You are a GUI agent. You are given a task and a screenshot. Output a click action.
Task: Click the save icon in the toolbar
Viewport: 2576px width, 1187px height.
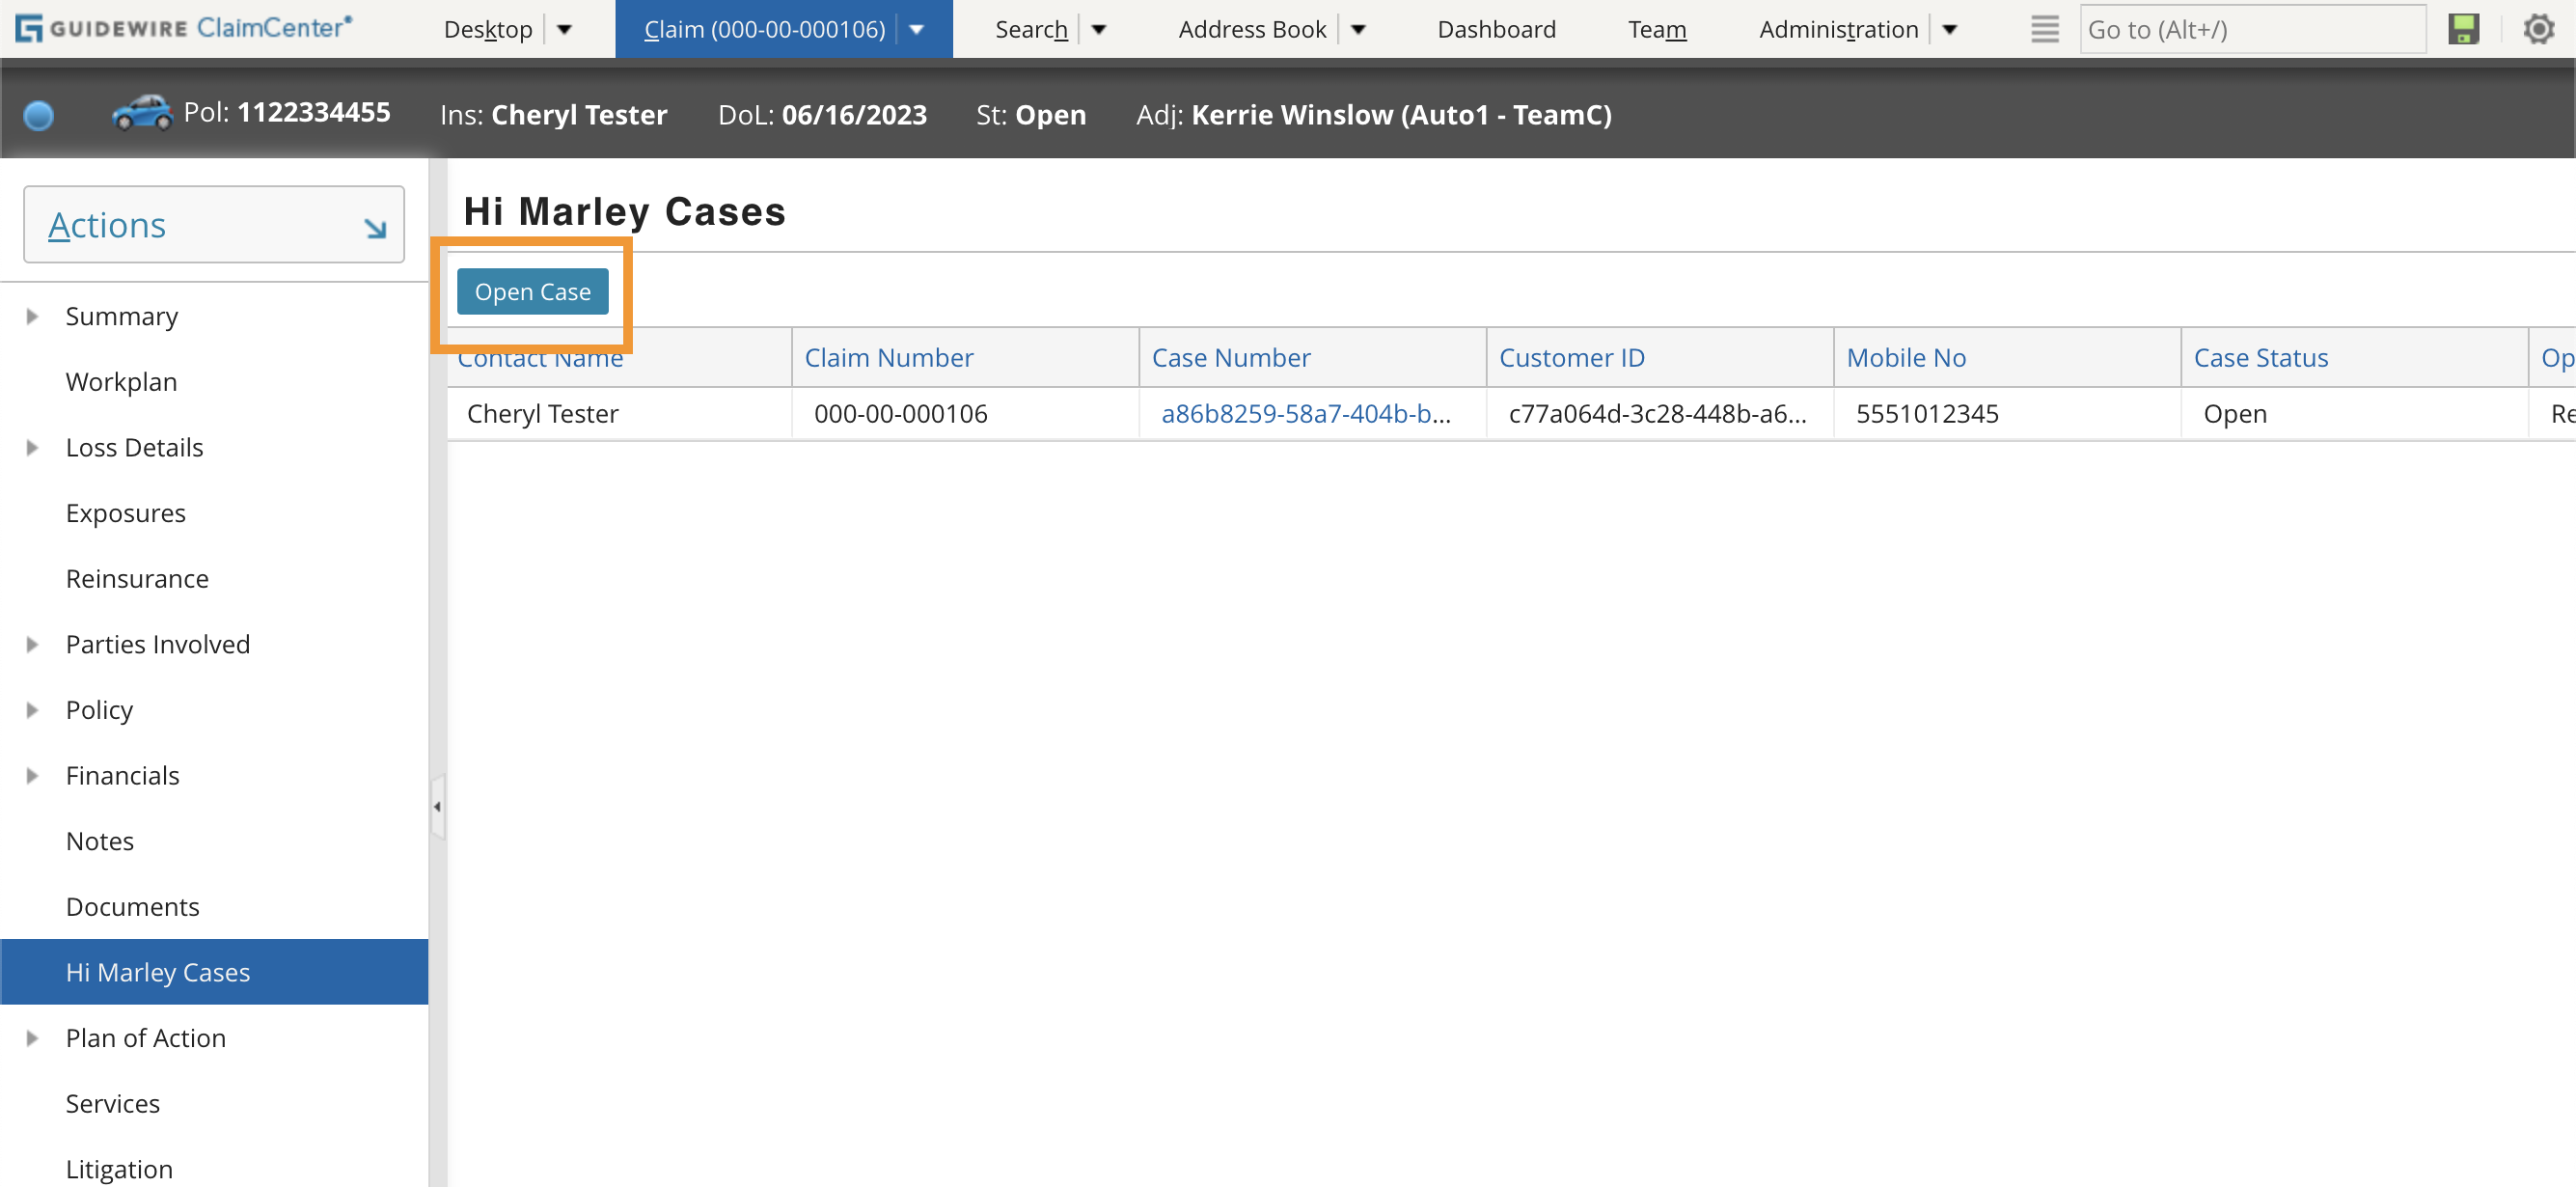click(2463, 29)
